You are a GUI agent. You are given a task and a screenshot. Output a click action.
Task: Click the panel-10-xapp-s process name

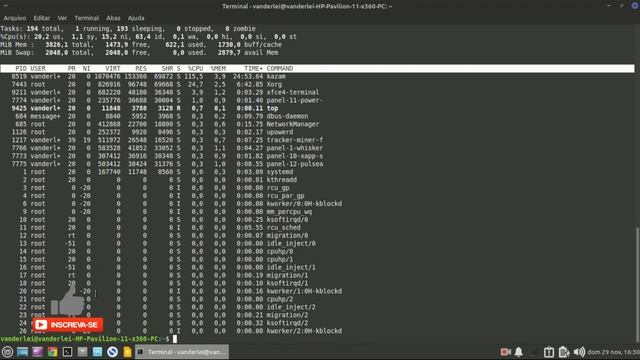(x=295, y=156)
